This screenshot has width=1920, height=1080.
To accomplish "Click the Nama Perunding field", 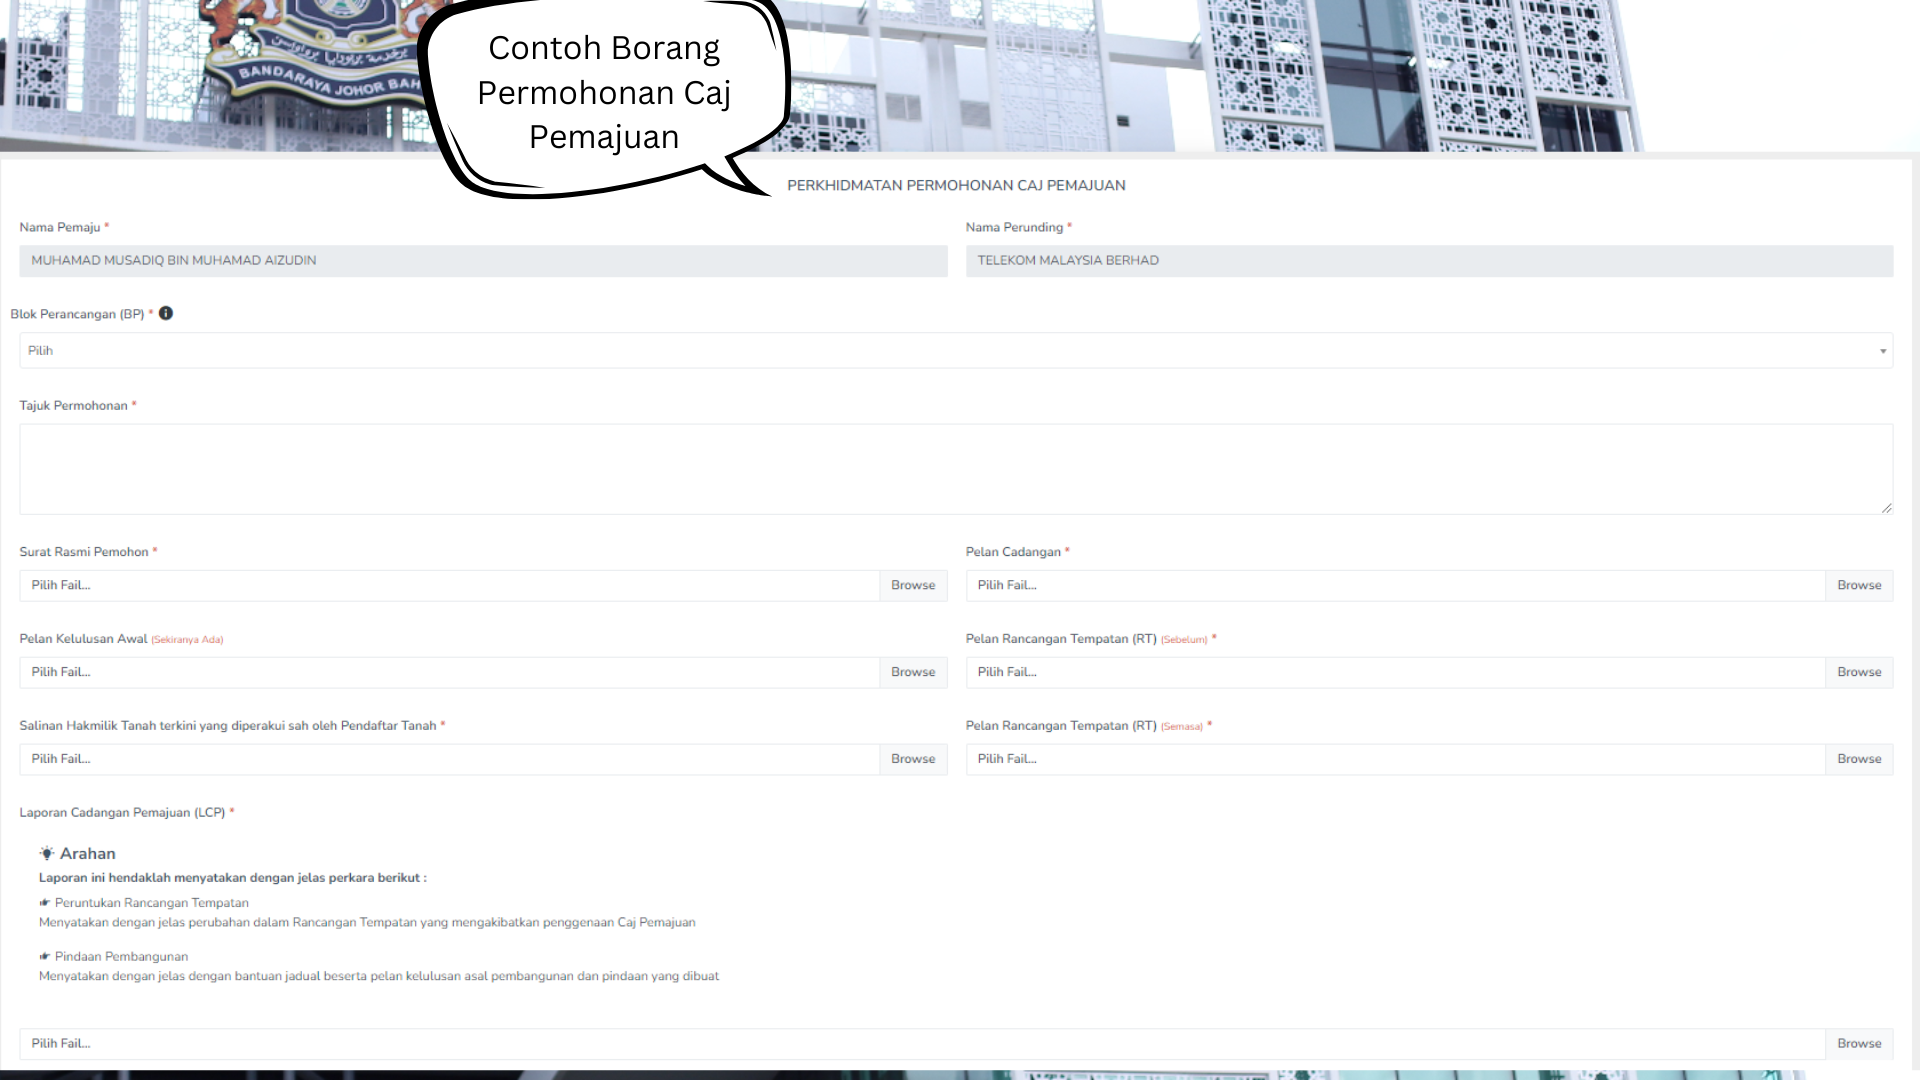I will (1428, 261).
